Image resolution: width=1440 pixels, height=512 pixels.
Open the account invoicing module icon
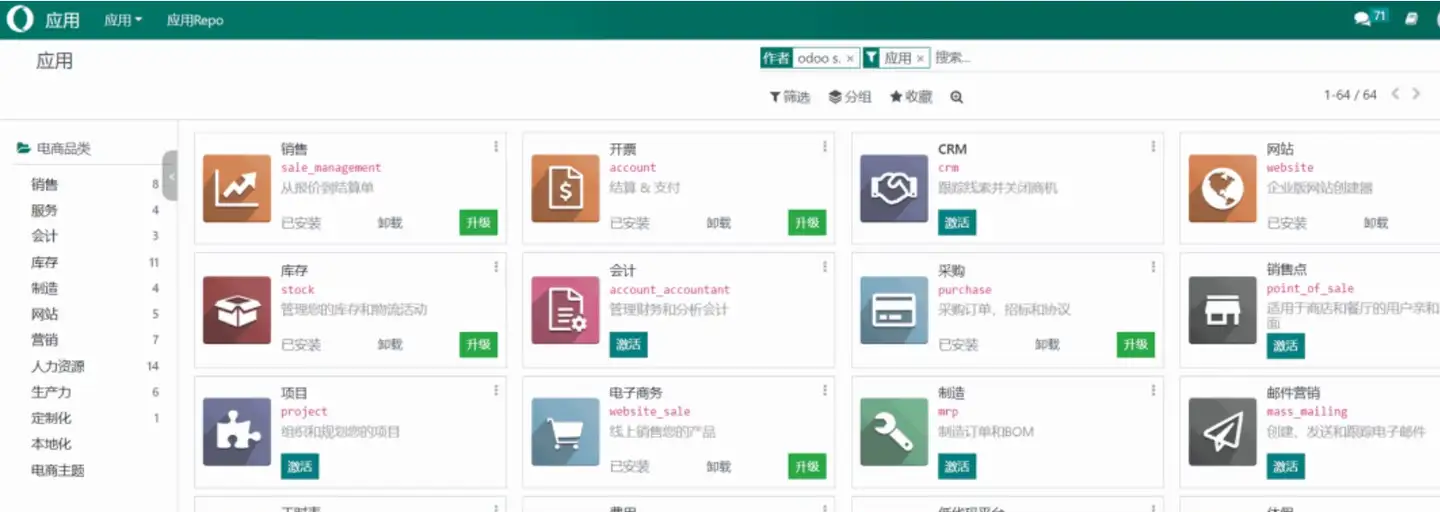[565, 188]
